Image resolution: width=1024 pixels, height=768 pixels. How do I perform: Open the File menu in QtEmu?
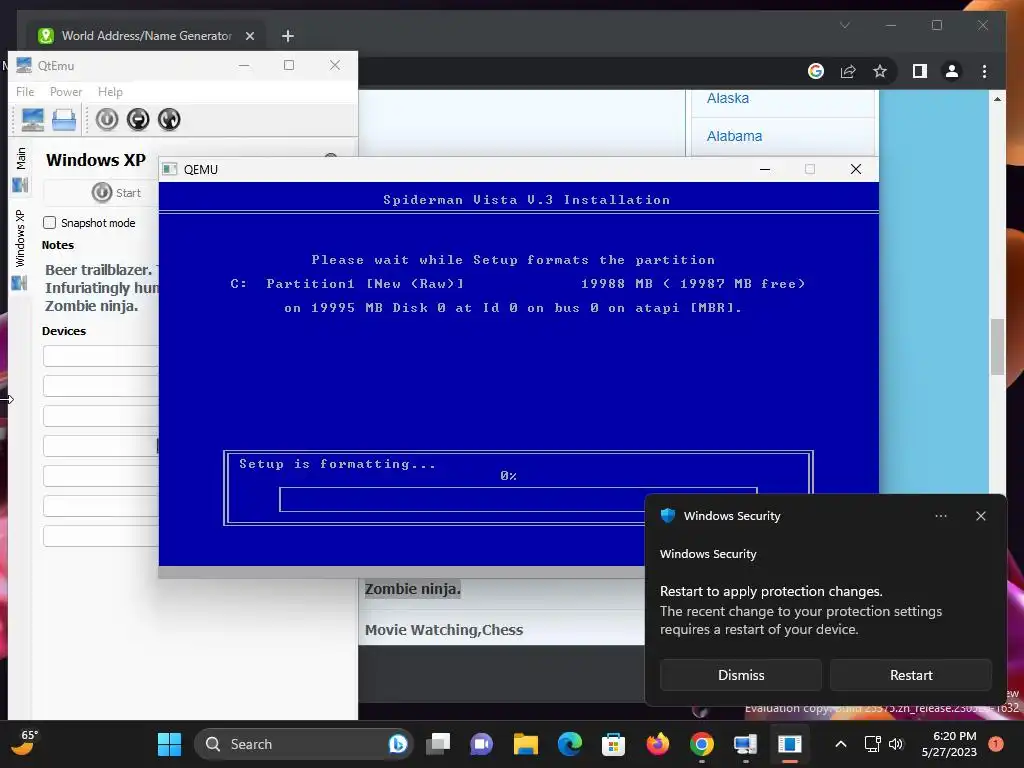click(x=25, y=92)
